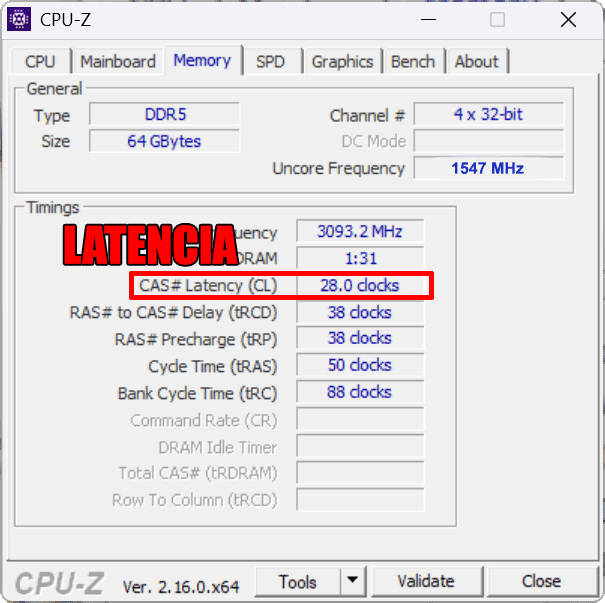Viewport: 605px width, 603px height.
Task: Switch to the Graphics tab
Action: coord(342,61)
